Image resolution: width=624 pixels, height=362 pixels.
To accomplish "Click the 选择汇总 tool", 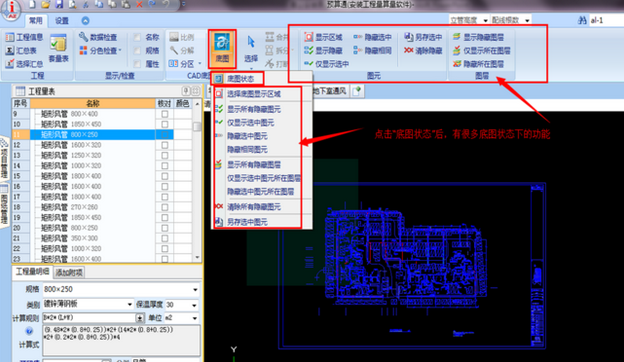I will pyautogui.click(x=24, y=64).
